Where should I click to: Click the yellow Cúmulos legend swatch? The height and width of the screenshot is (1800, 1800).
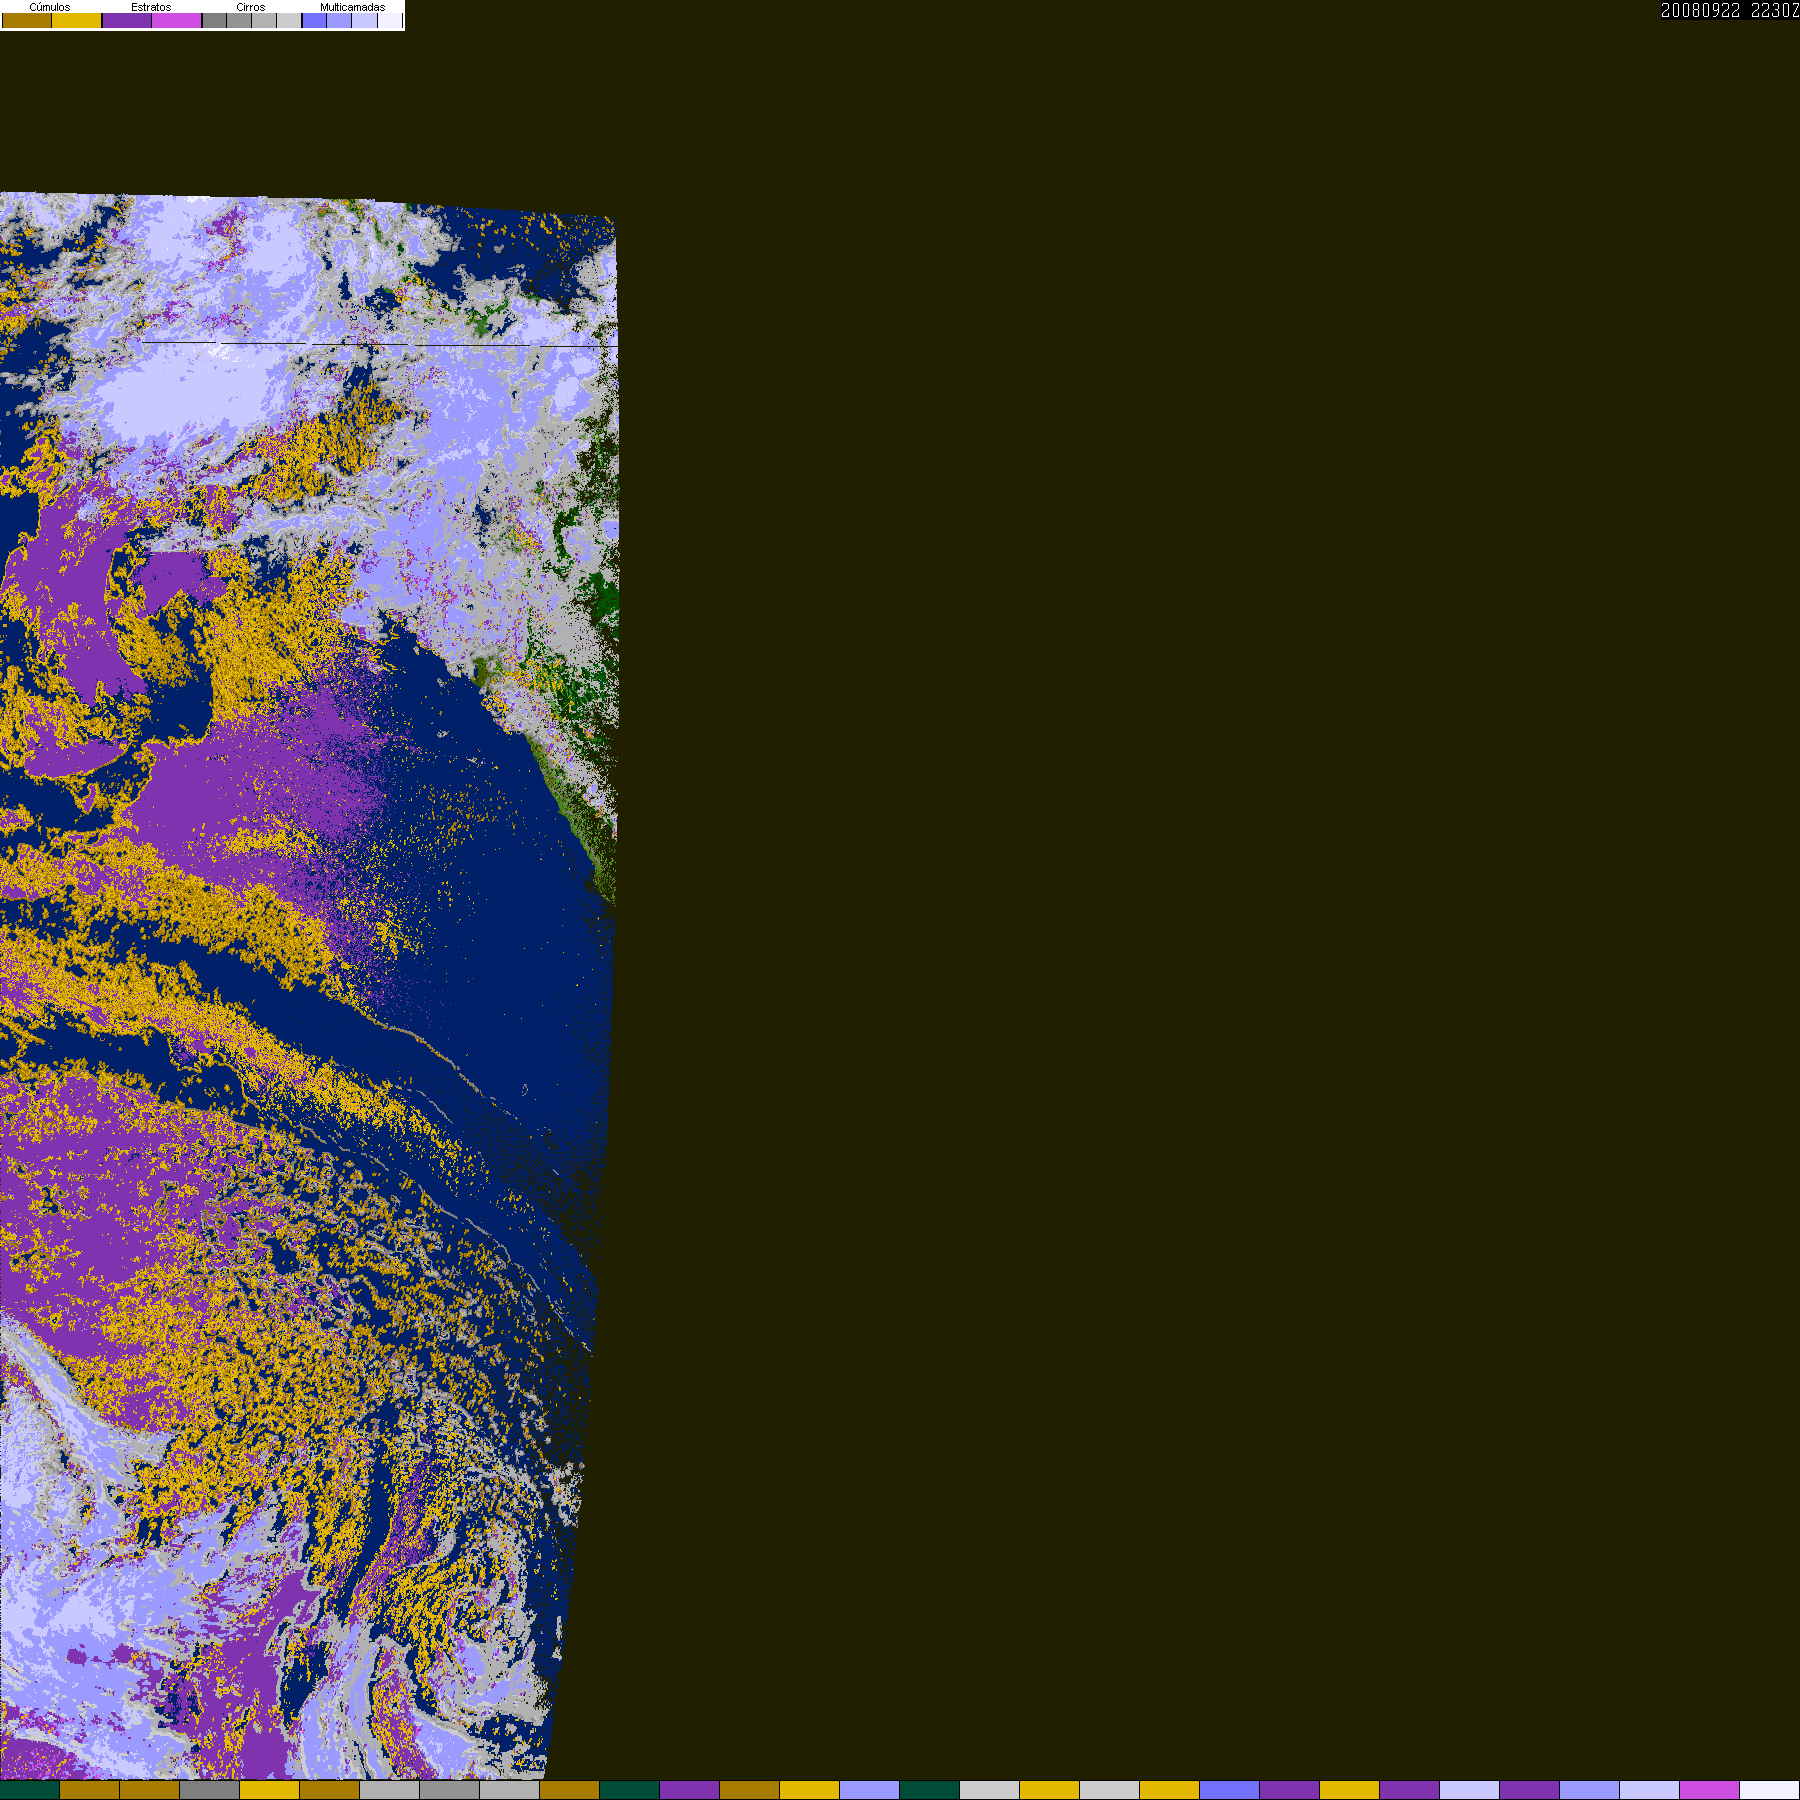[x=77, y=21]
